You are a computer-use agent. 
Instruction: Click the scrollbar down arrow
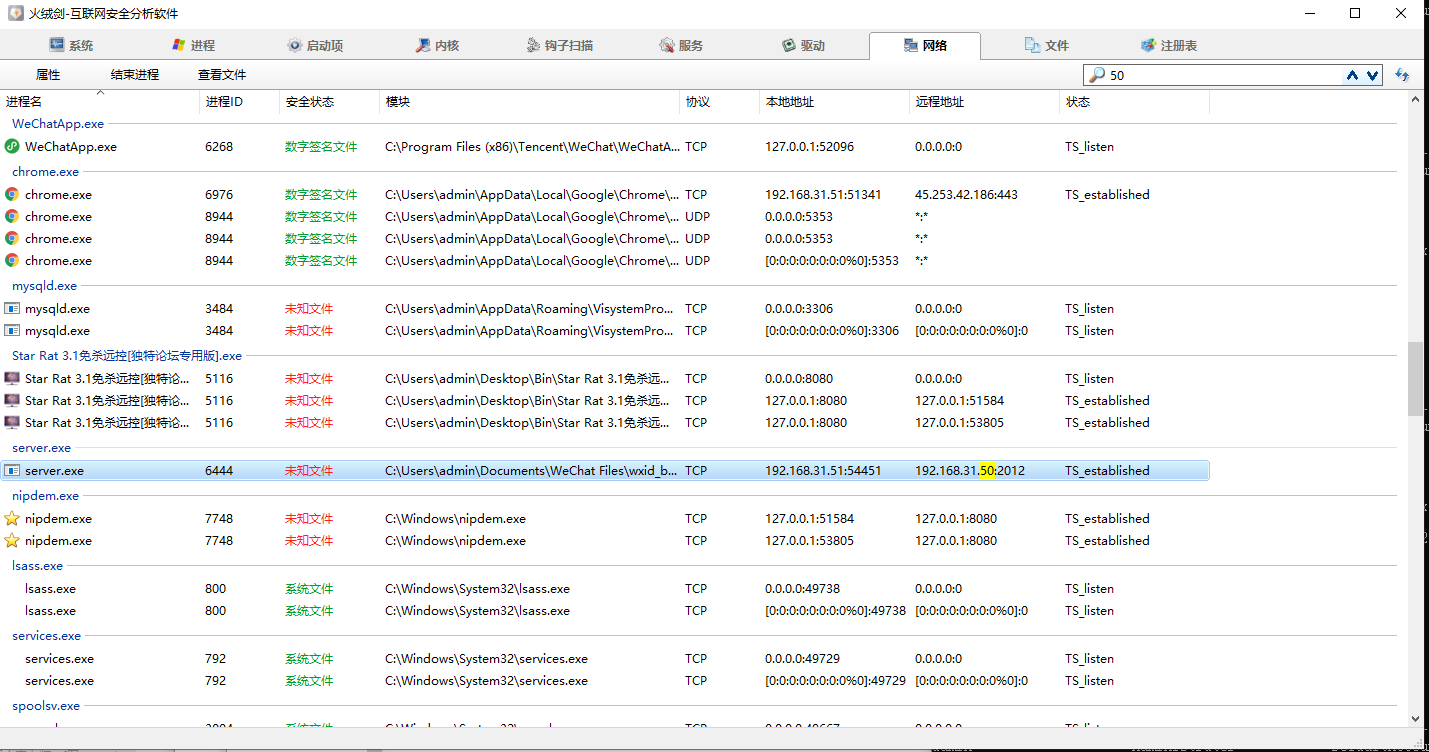(1414, 719)
